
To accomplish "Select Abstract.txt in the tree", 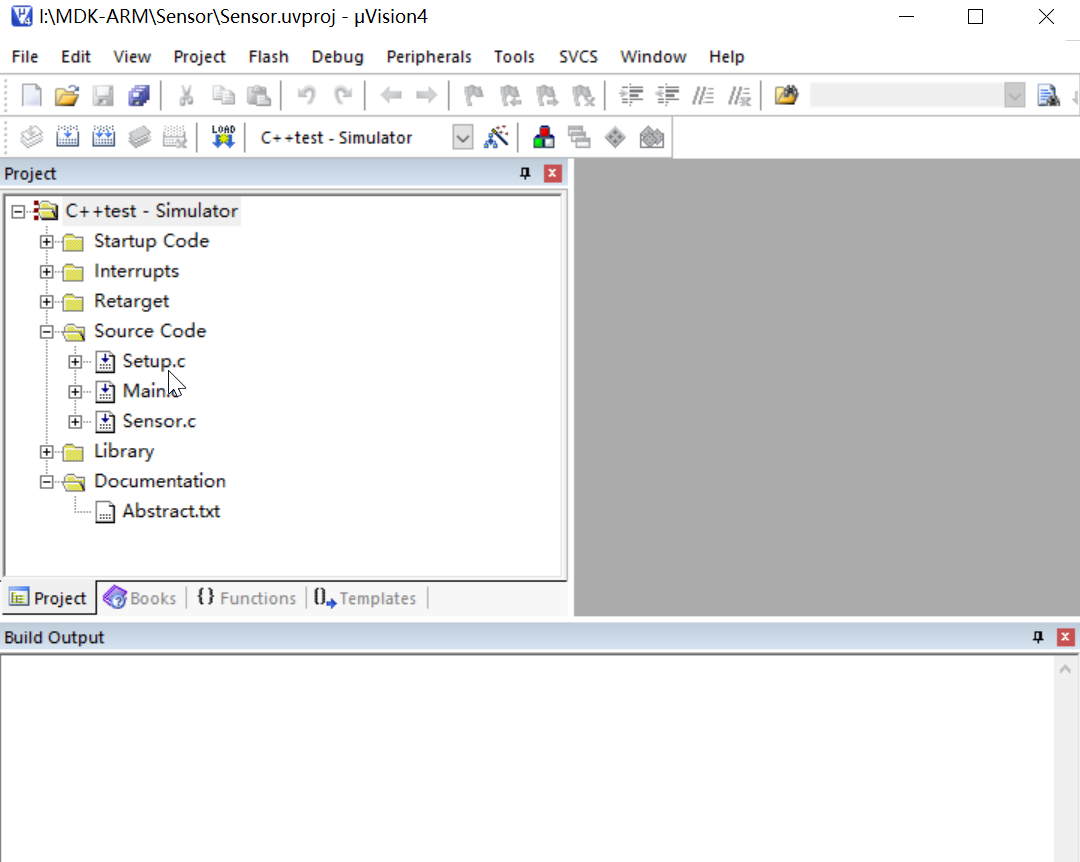I will coord(171,511).
